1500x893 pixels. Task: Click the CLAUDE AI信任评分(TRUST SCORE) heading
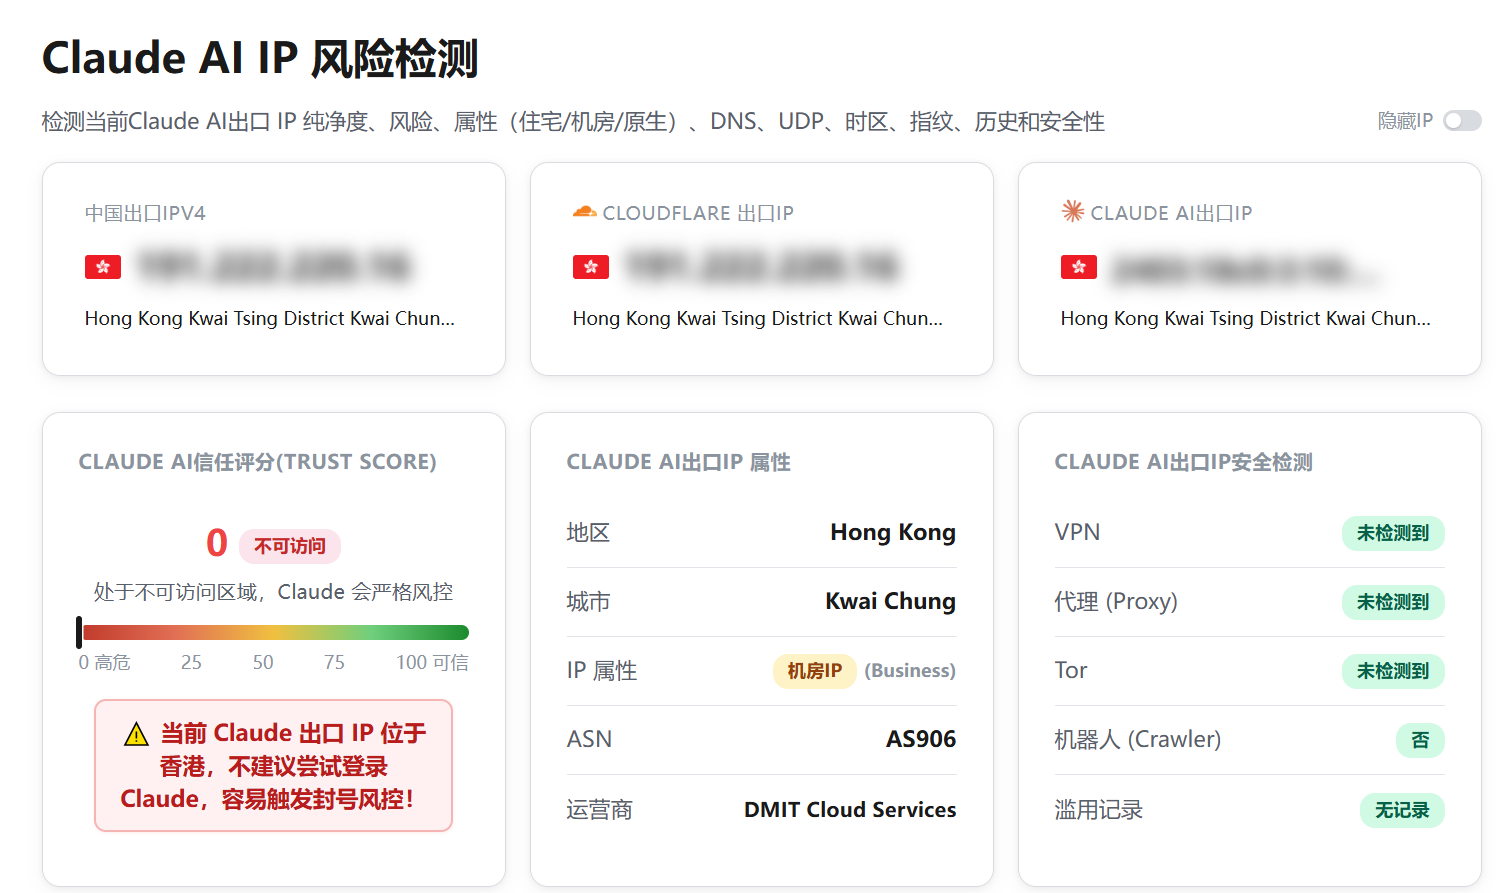point(258,462)
